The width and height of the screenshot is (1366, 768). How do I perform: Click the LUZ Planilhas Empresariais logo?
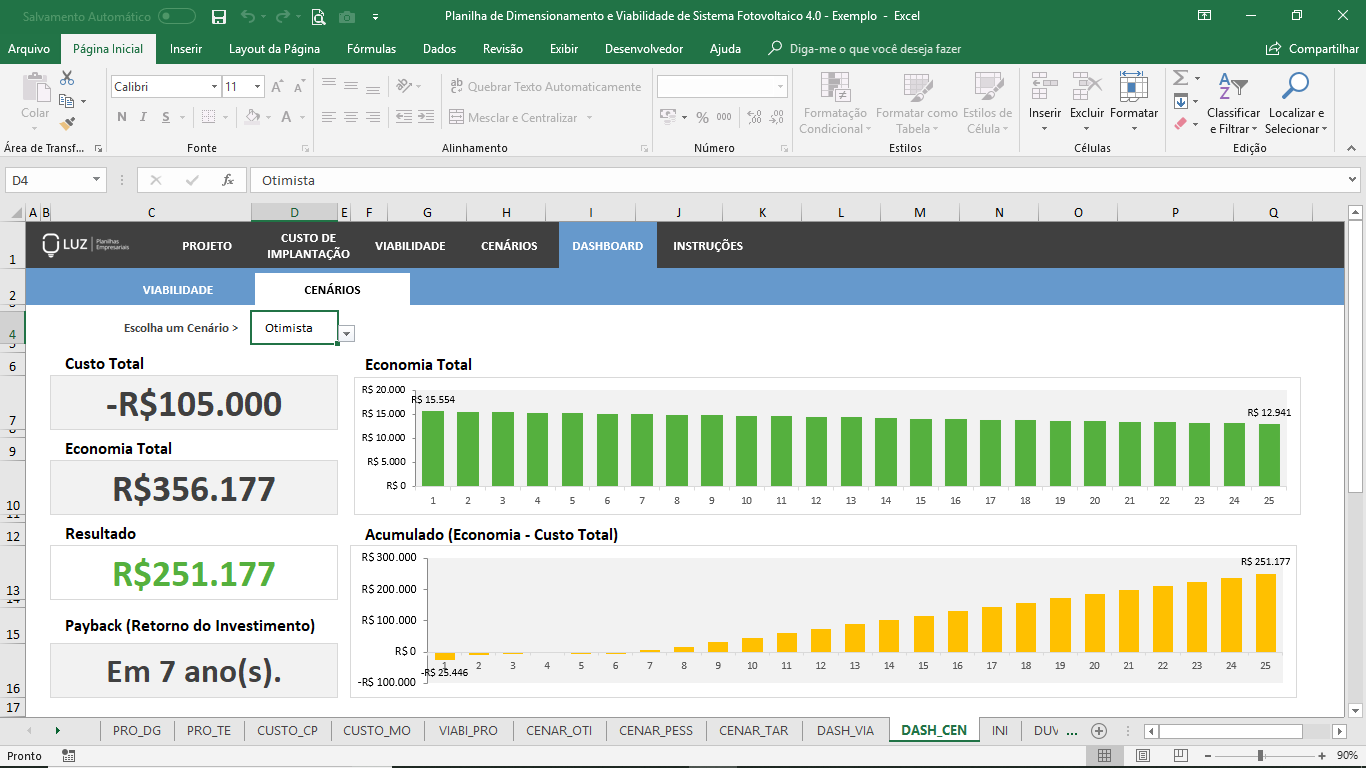86,245
